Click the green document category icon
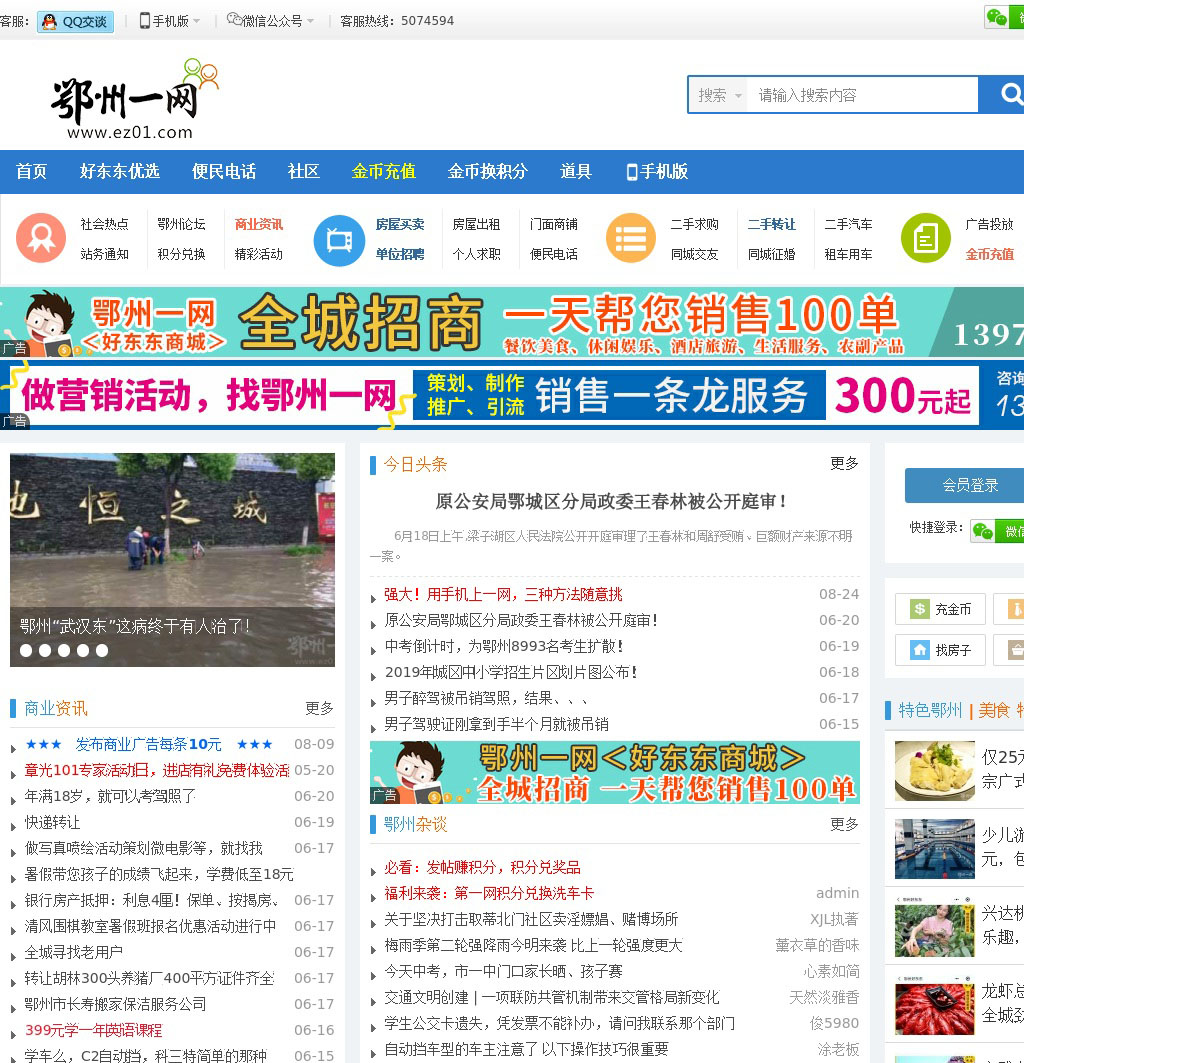This screenshot has height=1063, width=1200. tap(925, 239)
